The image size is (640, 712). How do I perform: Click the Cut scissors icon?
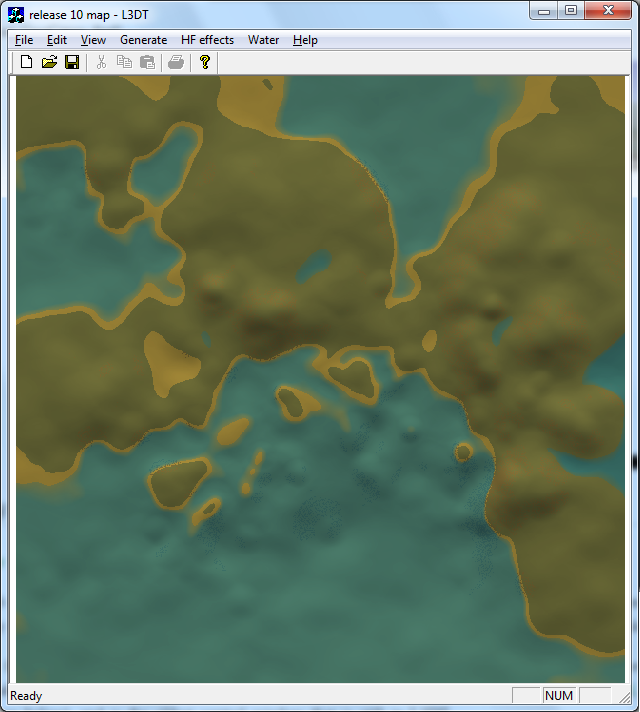click(101, 62)
